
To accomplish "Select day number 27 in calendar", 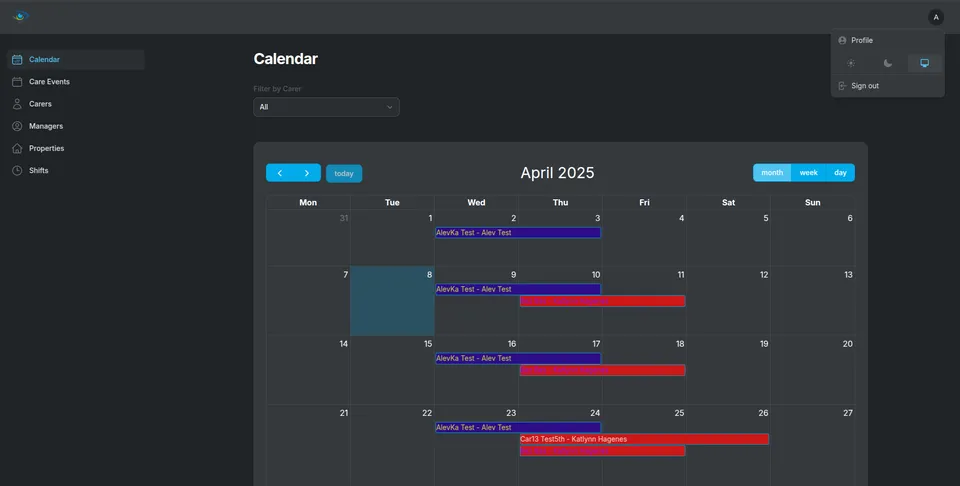I will [x=848, y=413].
